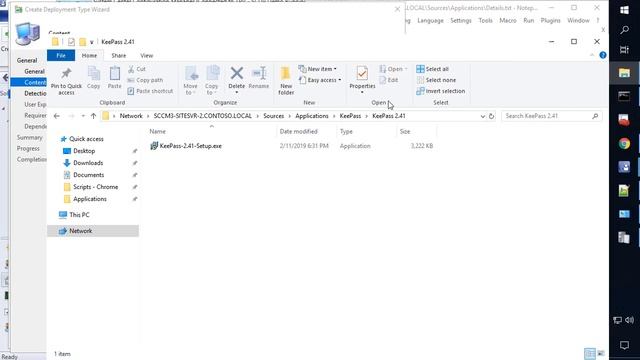Image resolution: width=640 pixels, height=360 pixels.
Task: Click the Windows Start button
Action: point(624,10)
